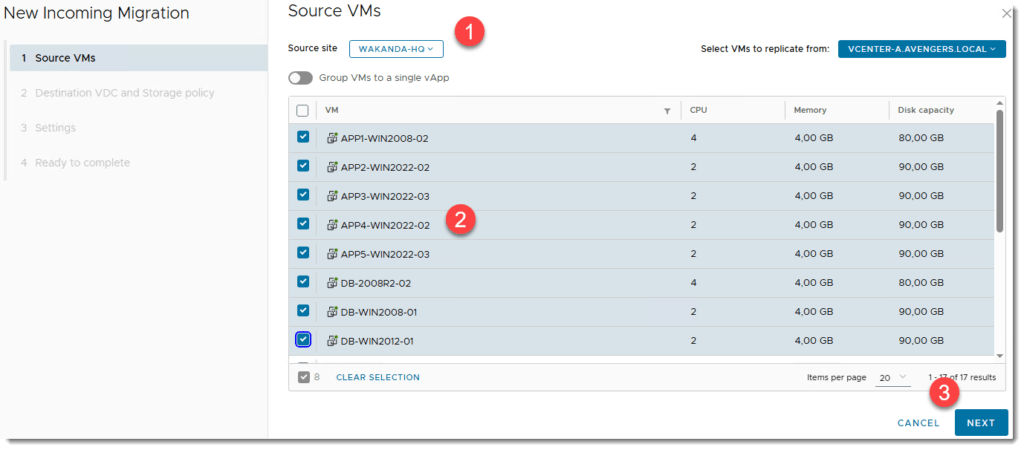Click the VM icon next to APP2-WIN2022-02
1024x450 pixels.
coord(332,167)
